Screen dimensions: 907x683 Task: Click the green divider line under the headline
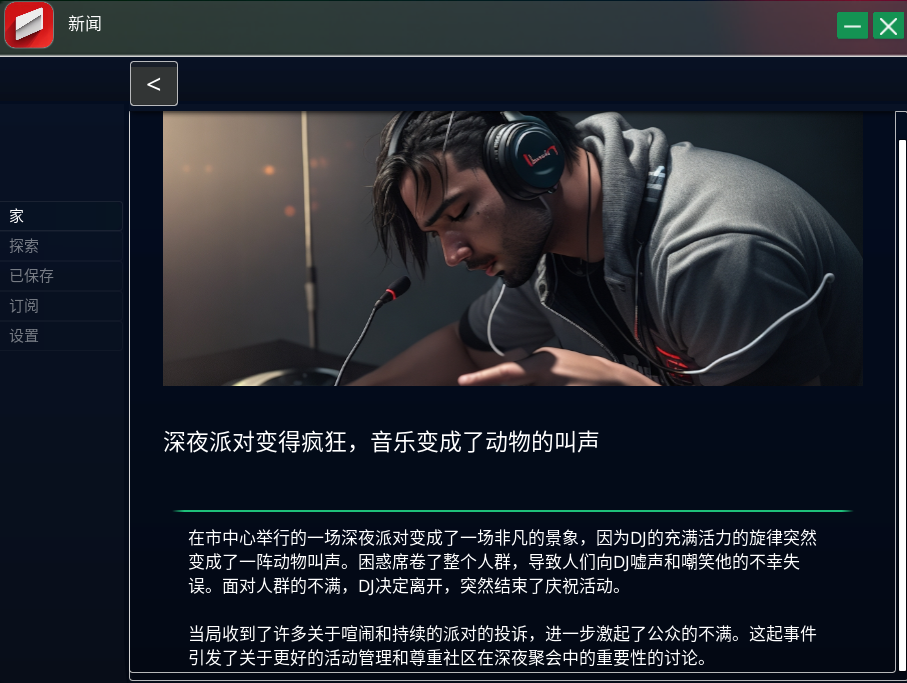point(513,511)
